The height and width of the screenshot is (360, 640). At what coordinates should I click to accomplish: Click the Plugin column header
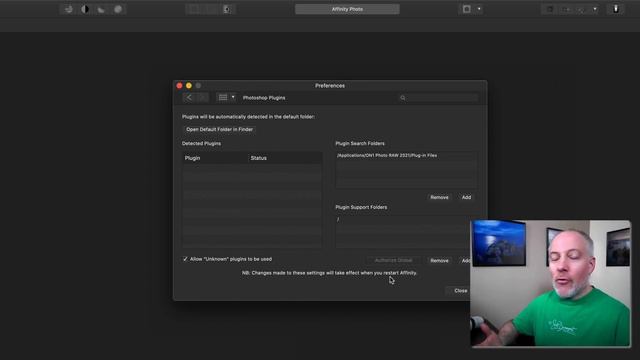click(215, 158)
